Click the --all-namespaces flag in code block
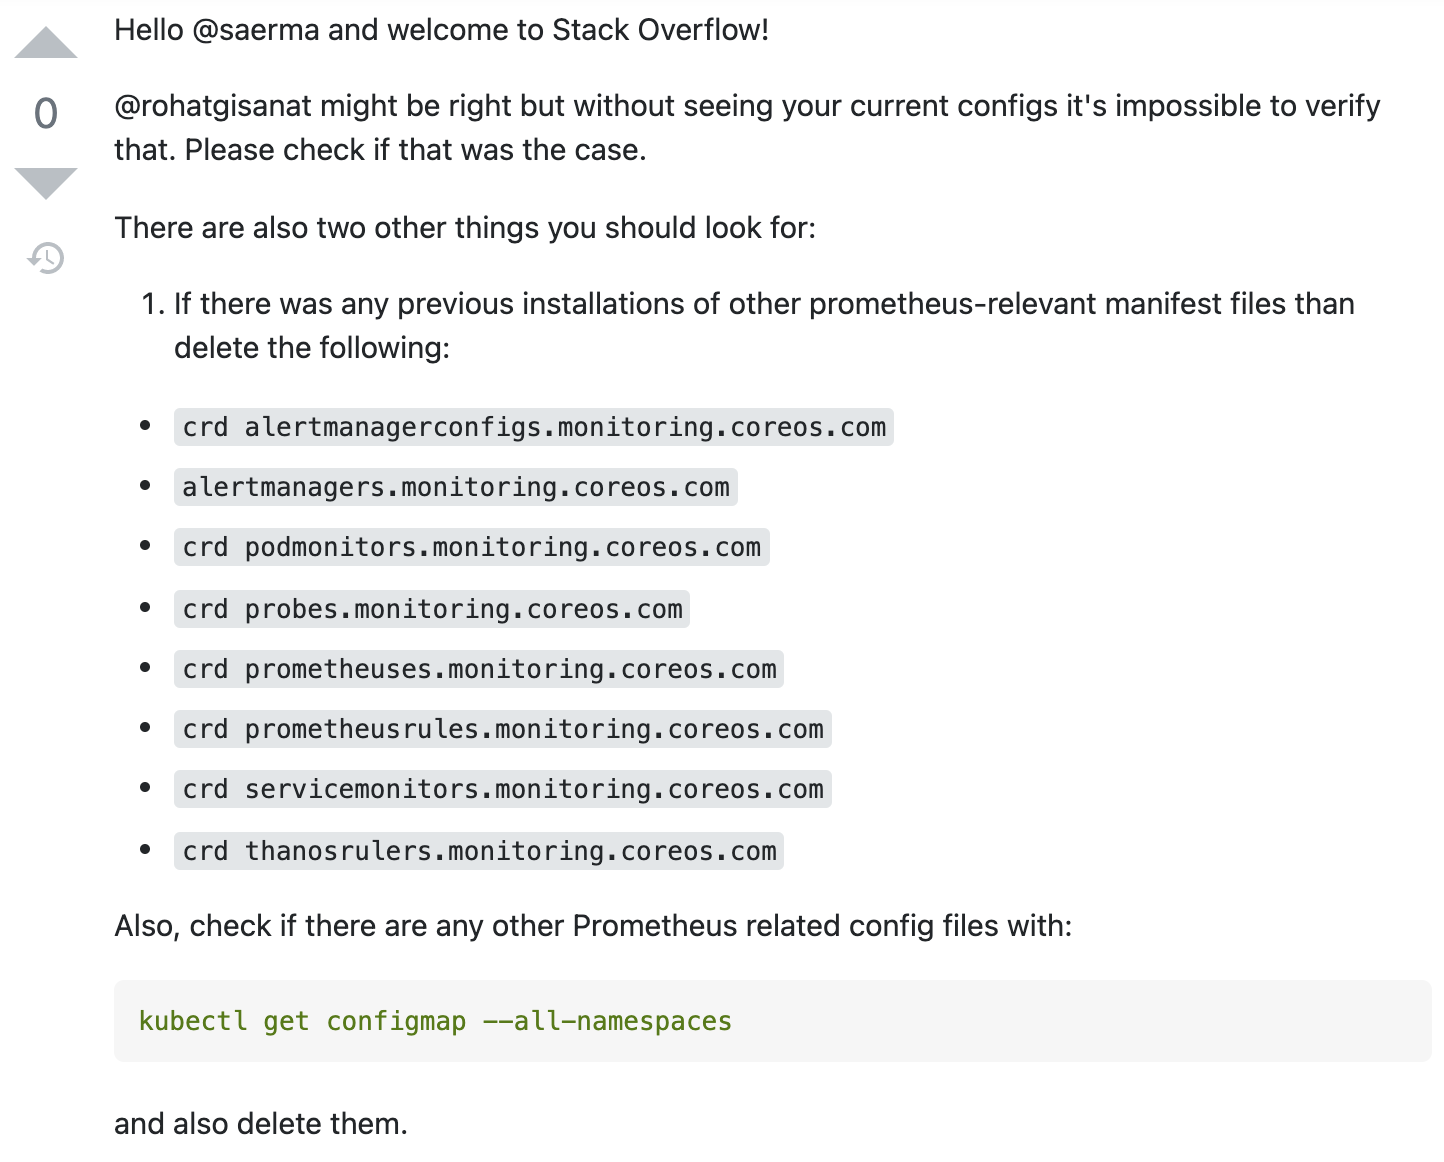Image resolution: width=1444 pixels, height=1162 pixels. 607,1021
